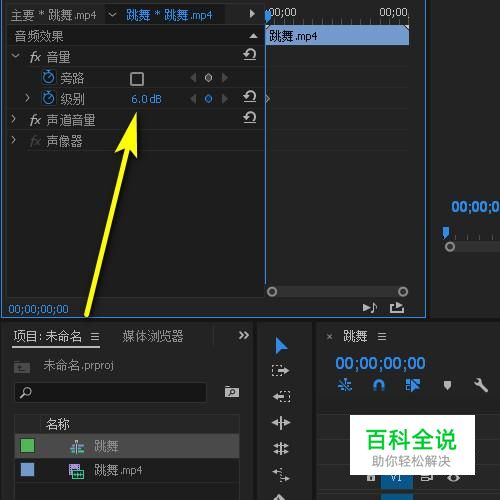The image size is (500, 500).
Task: Select the Selection tool arrow
Action: pyautogui.click(x=281, y=345)
